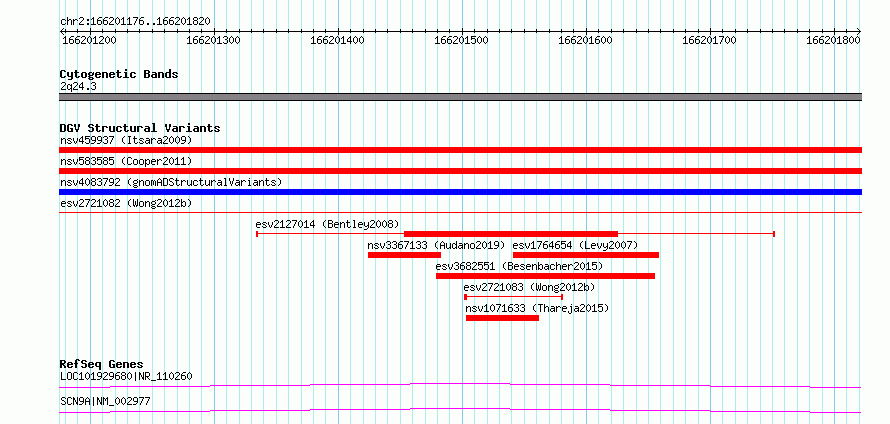The height and width of the screenshot is (424, 890).
Task: Click ruler position 166201600
Action: pos(585,40)
